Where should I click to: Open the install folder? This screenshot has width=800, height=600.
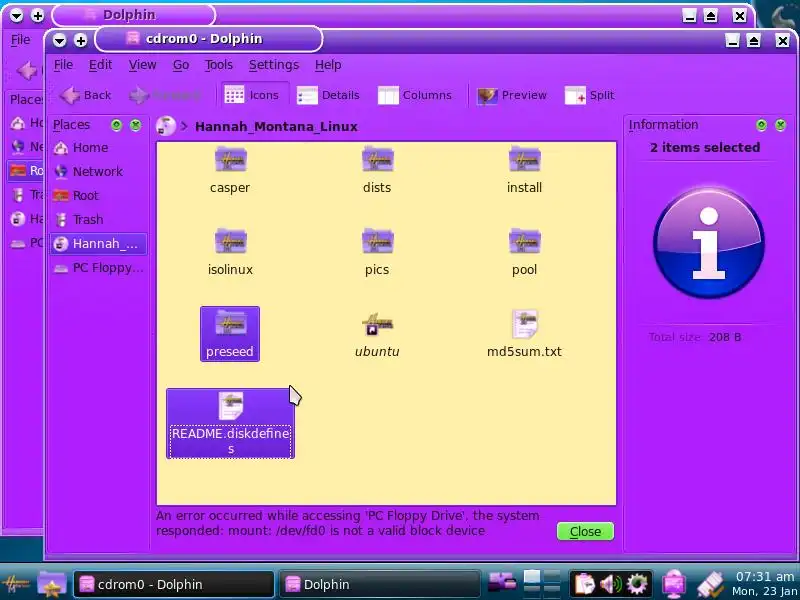(x=524, y=171)
